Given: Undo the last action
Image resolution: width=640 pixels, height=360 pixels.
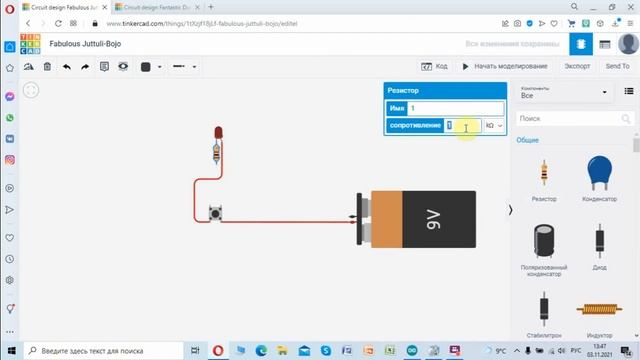Looking at the screenshot, I should point(67,67).
